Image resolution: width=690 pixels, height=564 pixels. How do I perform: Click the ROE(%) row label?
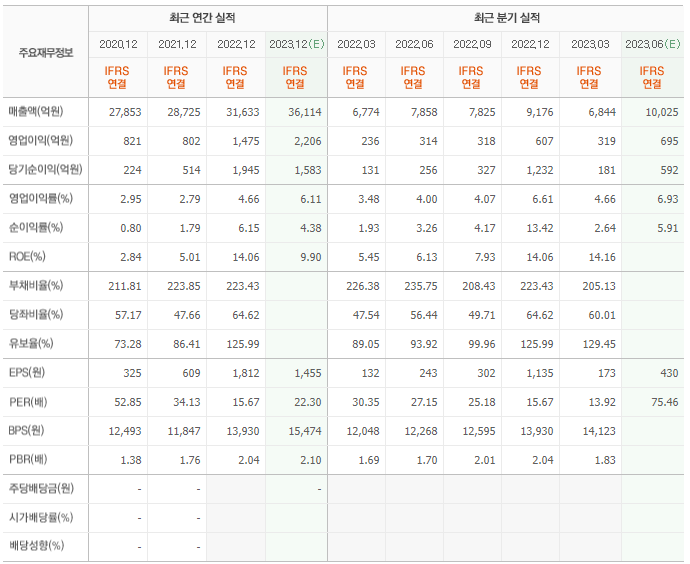(27, 257)
